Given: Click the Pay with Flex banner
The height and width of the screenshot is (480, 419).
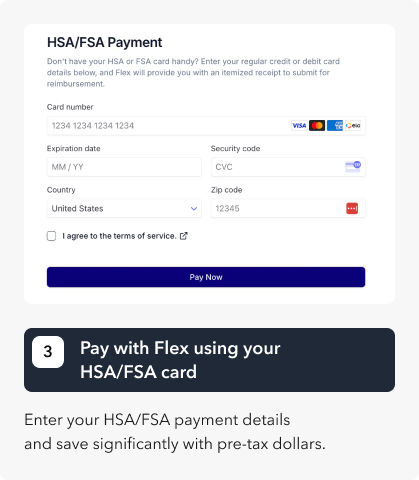Looking at the screenshot, I should 209,360.
